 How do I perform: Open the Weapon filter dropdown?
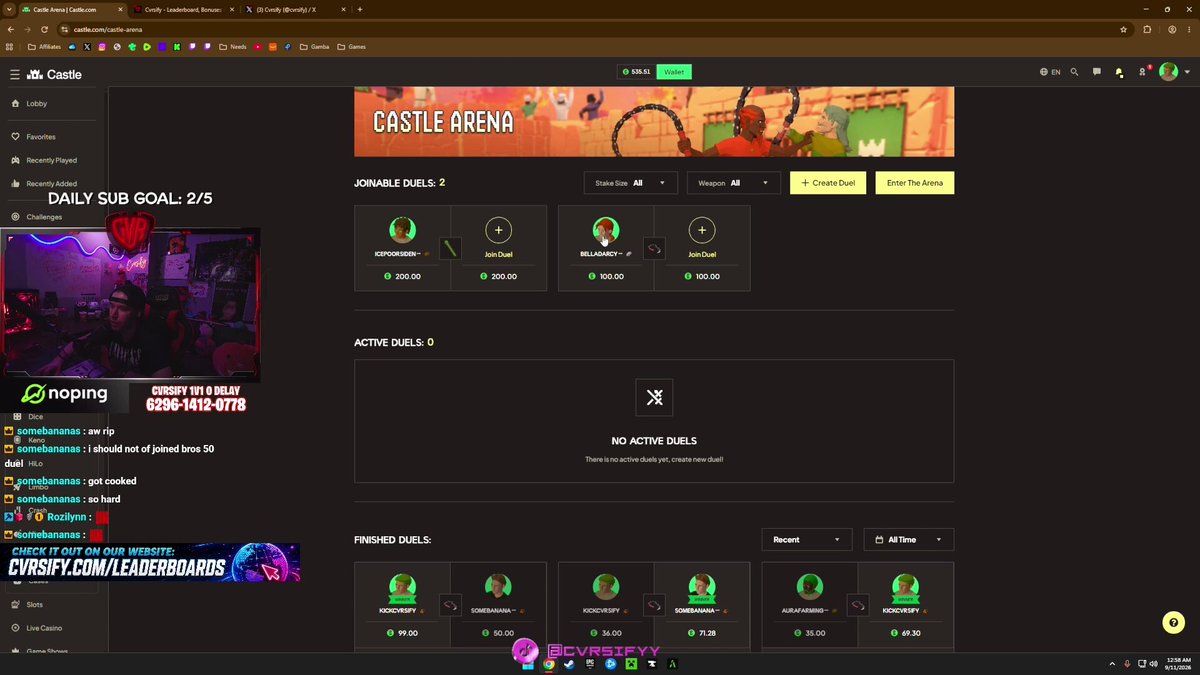733,183
